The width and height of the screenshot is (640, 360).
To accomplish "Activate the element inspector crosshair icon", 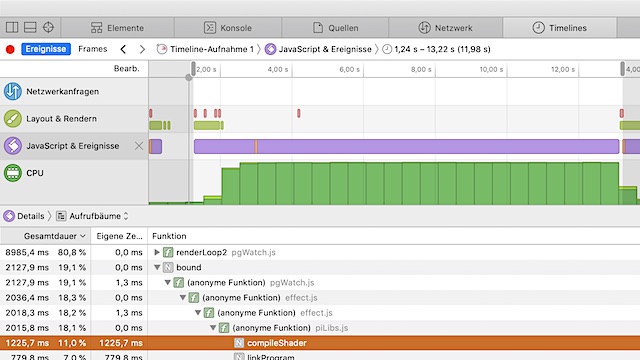I will pyautogui.click(x=48, y=27).
